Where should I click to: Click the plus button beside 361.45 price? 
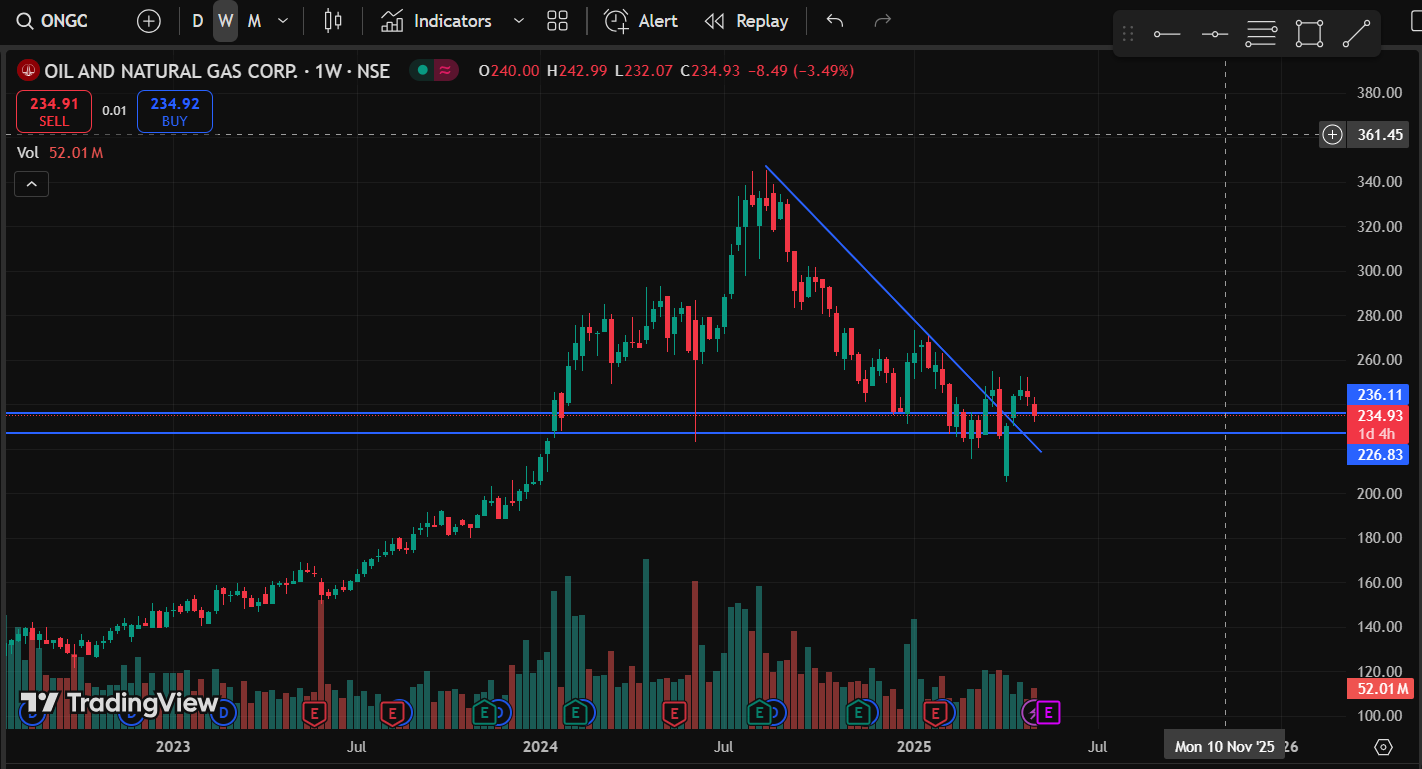[x=1332, y=134]
